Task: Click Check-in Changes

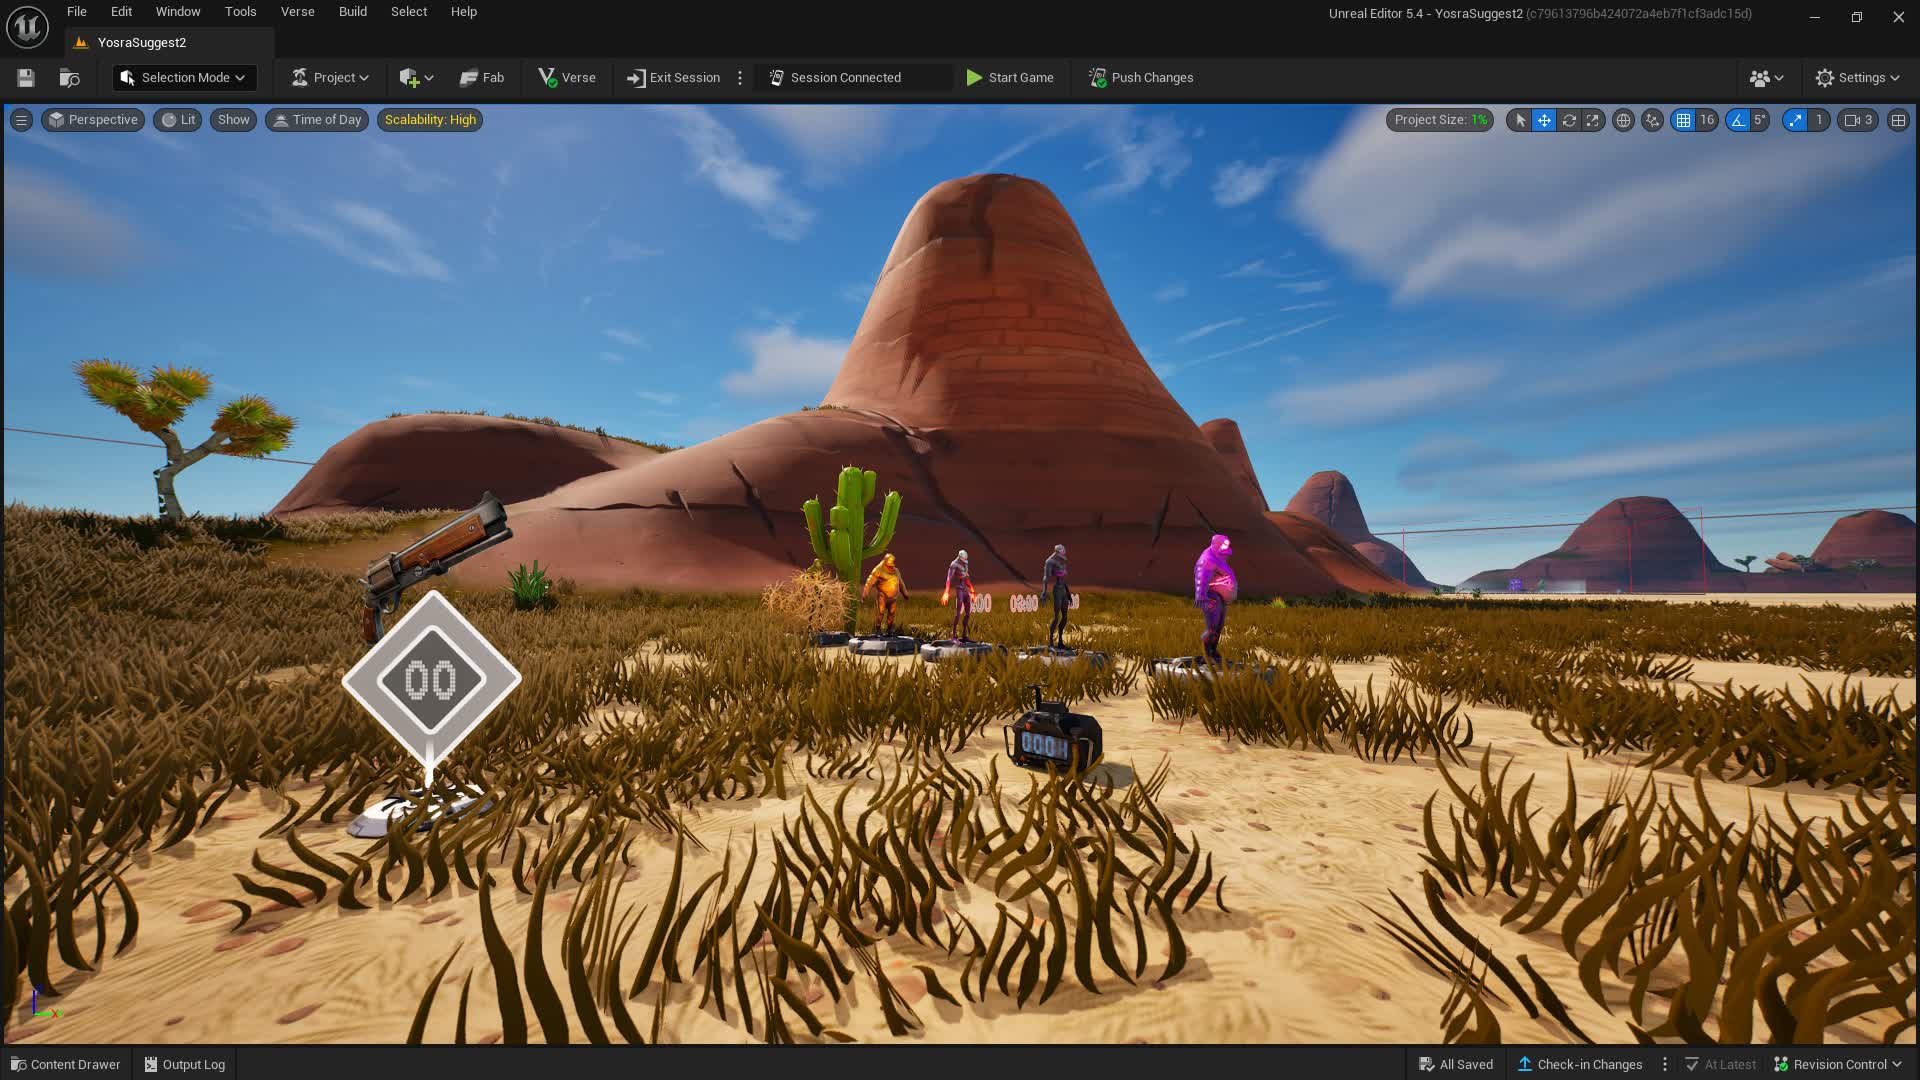Action: [x=1580, y=1064]
